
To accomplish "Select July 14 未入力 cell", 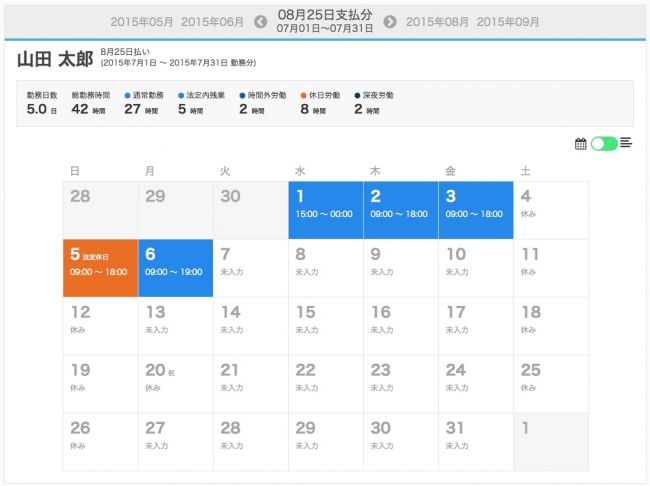I will (x=251, y=326).
